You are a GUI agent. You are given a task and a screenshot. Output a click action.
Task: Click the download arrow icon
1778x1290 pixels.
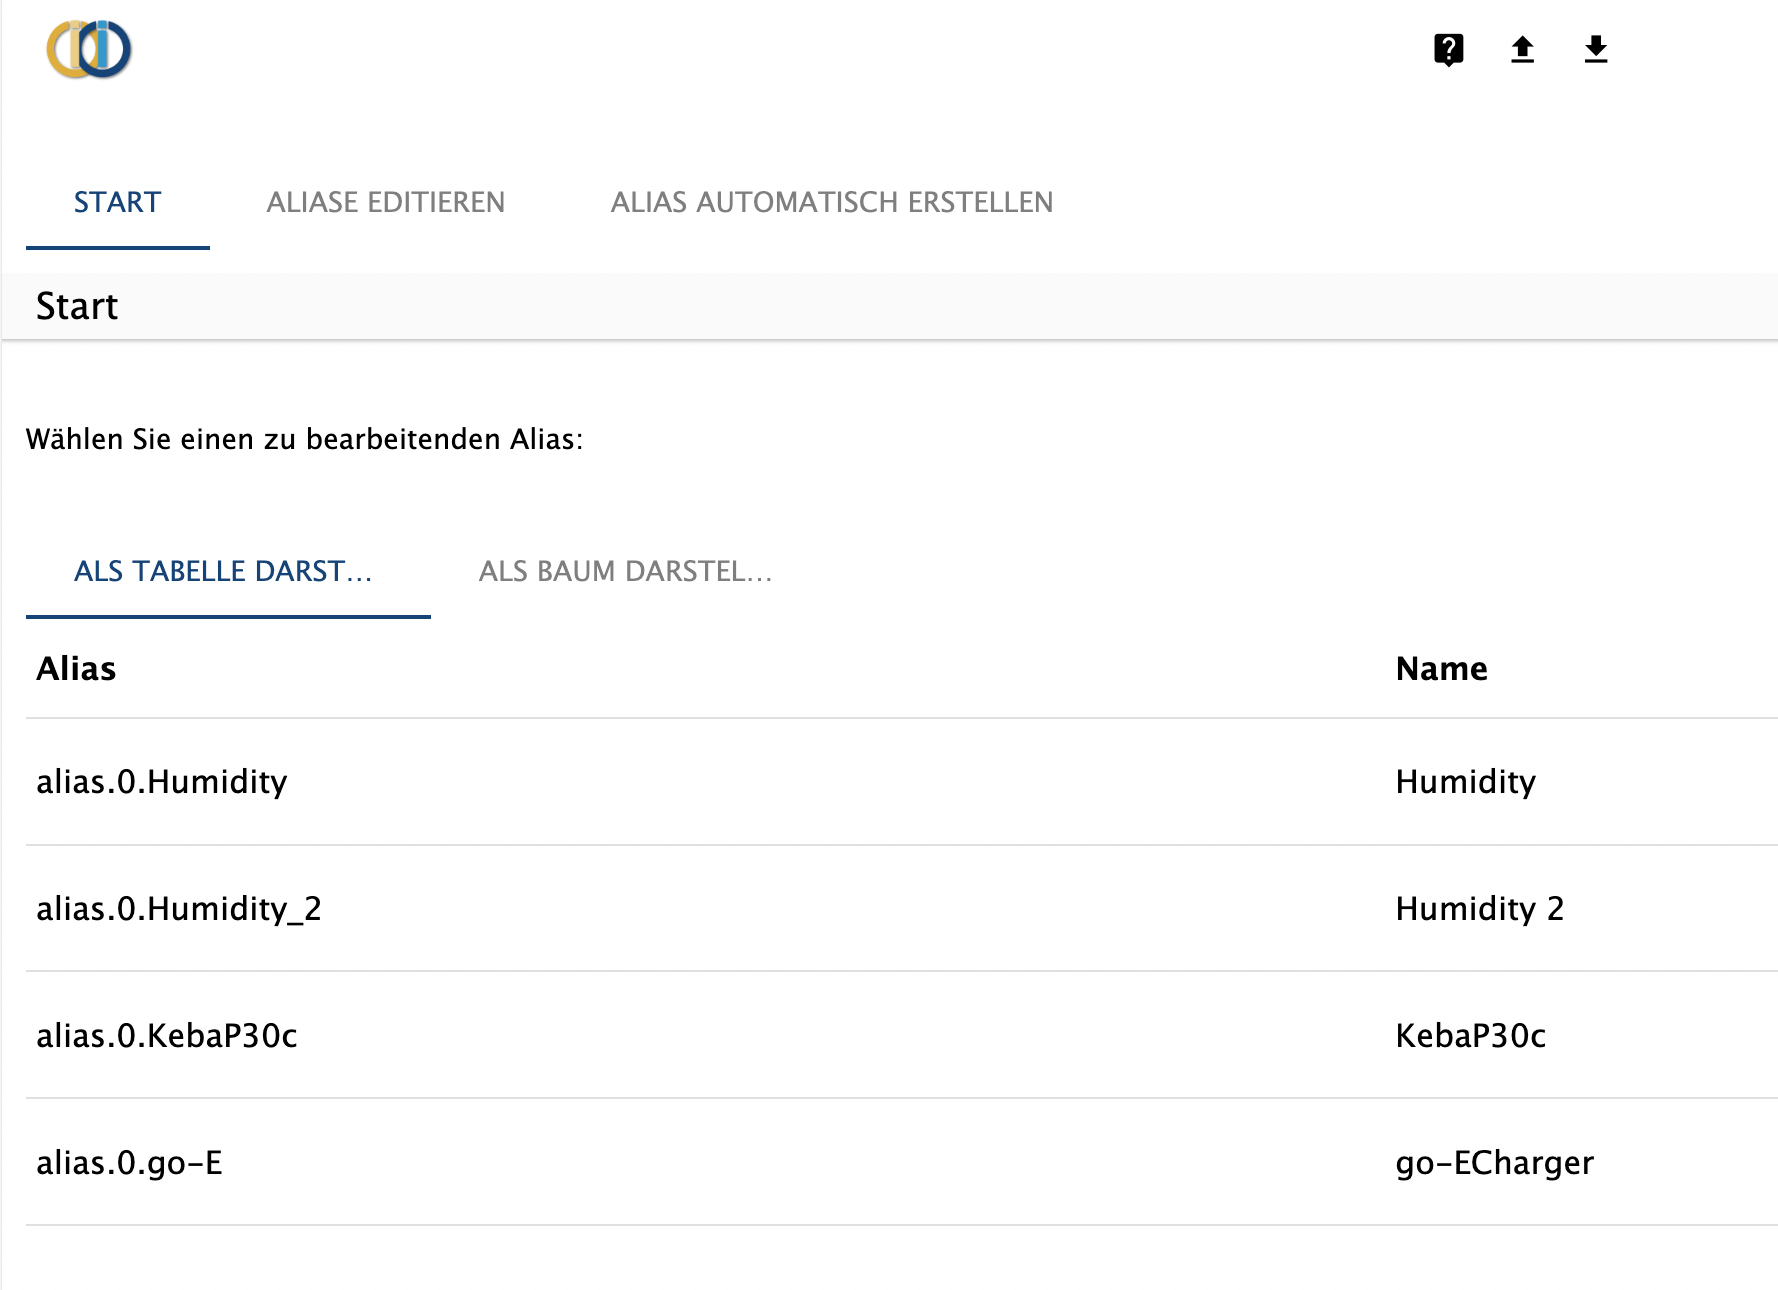point(1596,49)
